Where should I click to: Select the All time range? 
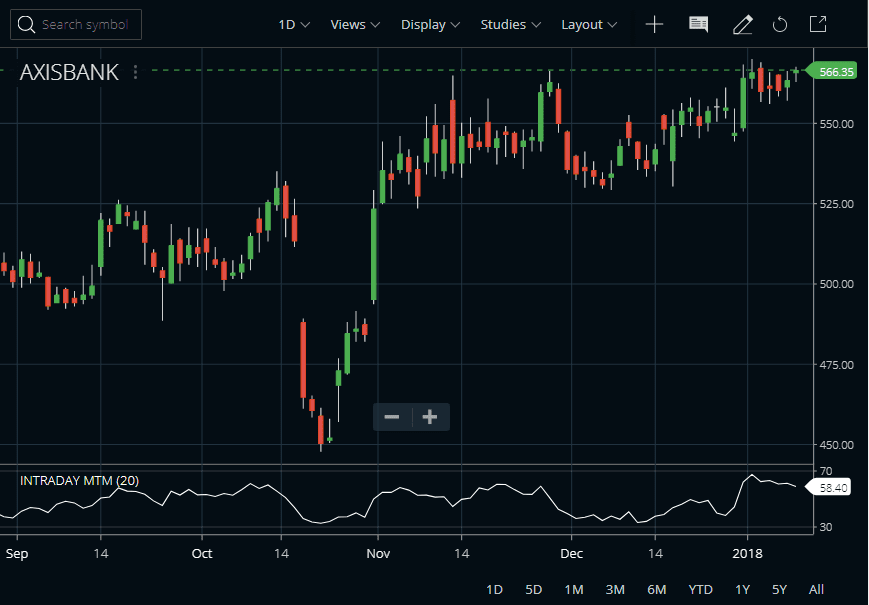816,589
